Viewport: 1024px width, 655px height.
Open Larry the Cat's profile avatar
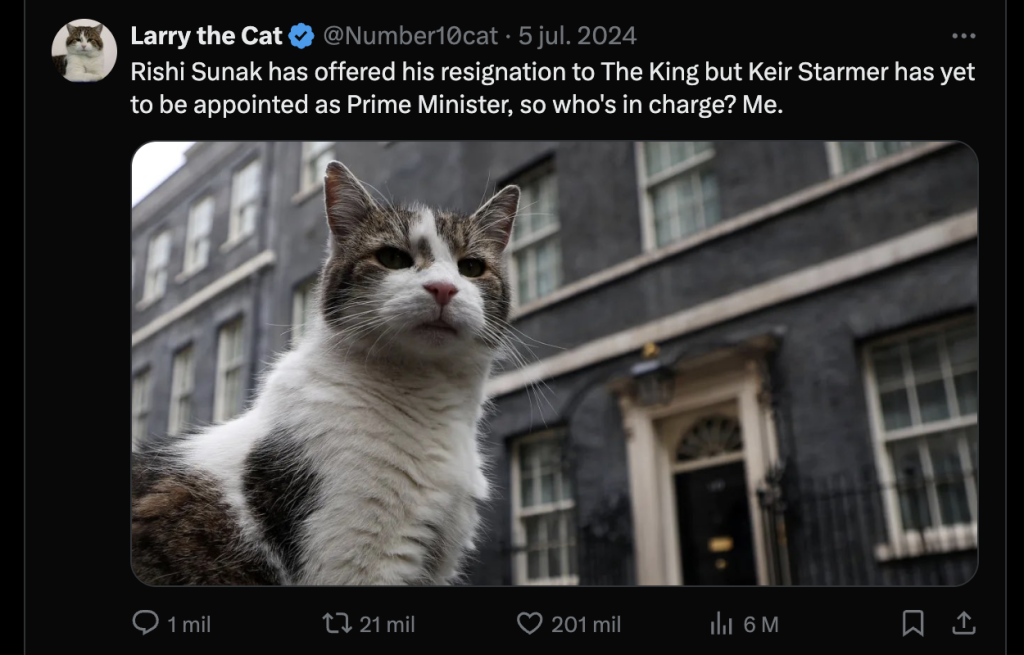click(x=84, y=50)
